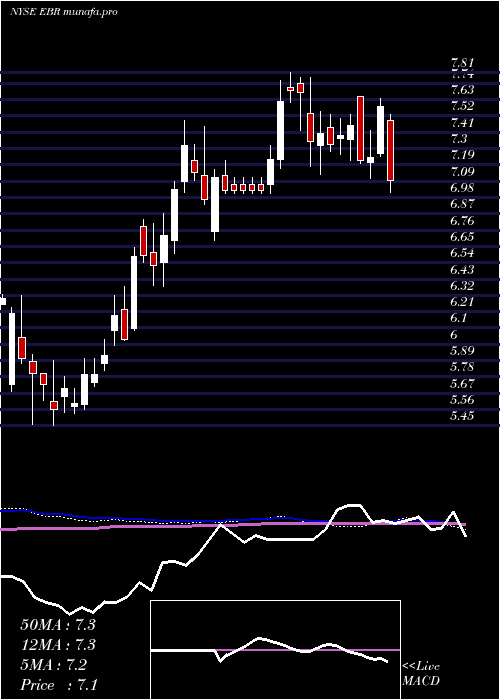The image size is (500, 700).
Task: Select the 6.1 price axis label
Action: 459,319
